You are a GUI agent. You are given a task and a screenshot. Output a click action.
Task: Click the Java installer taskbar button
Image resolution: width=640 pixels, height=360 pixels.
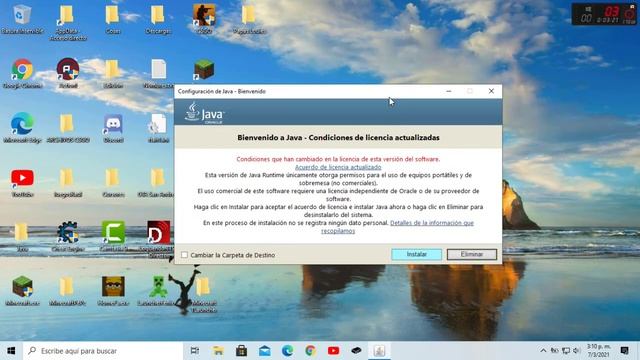pyautogui.click(x=379, y=351)
